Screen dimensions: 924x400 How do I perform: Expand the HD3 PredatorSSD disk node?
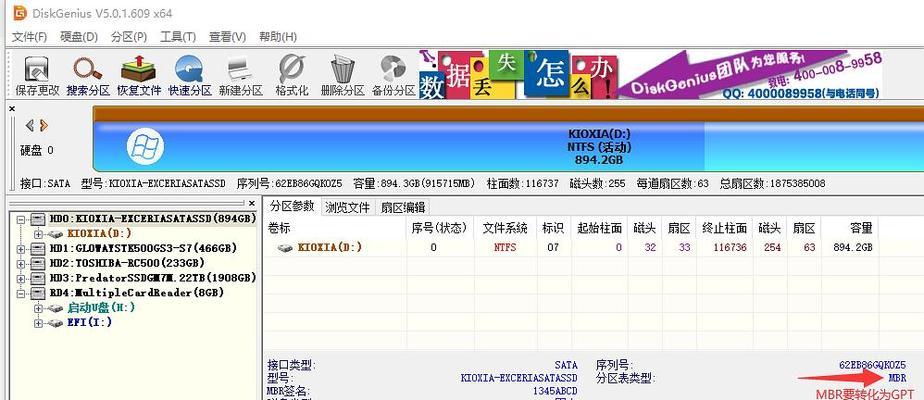[x=22, y=278]
